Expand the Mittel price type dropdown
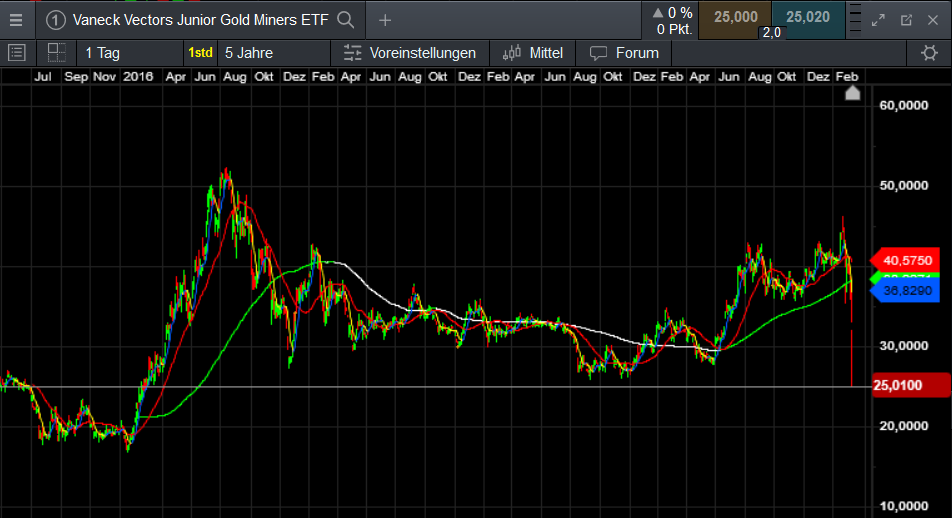This screenshot has width=952, height=518. pos(533,53)
